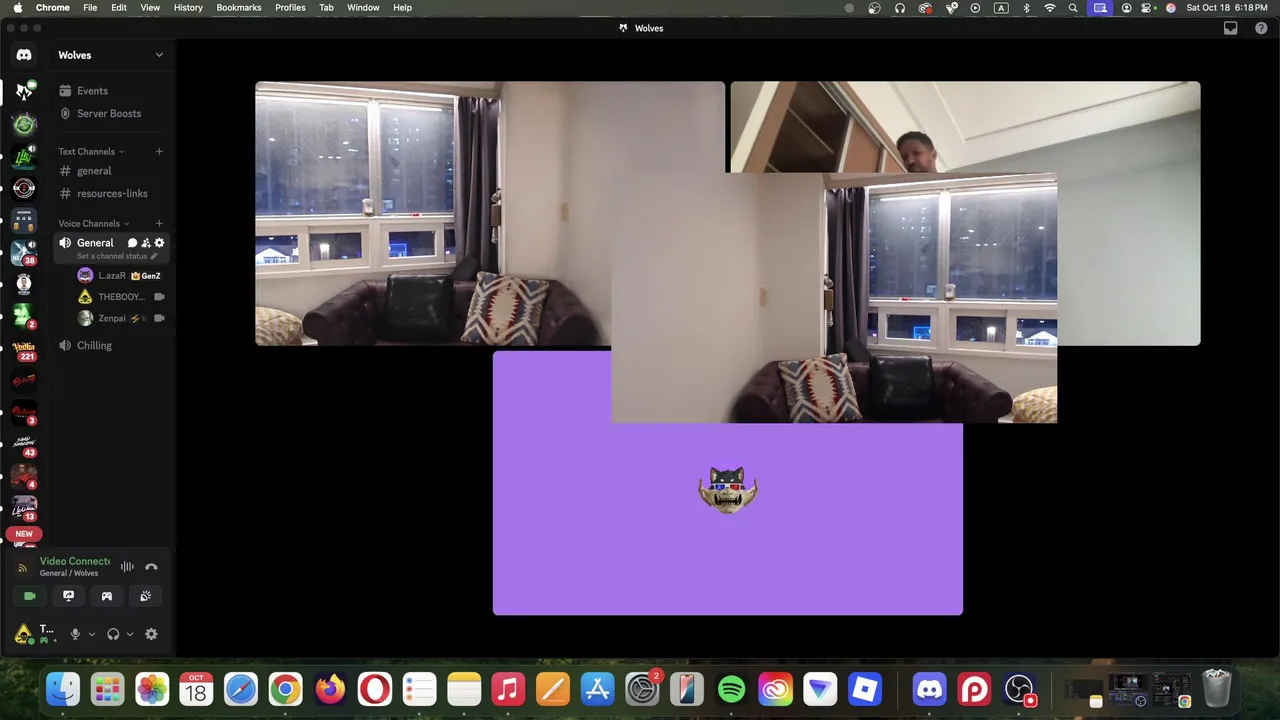Open the resources-links text channel

tap(111, 193)
